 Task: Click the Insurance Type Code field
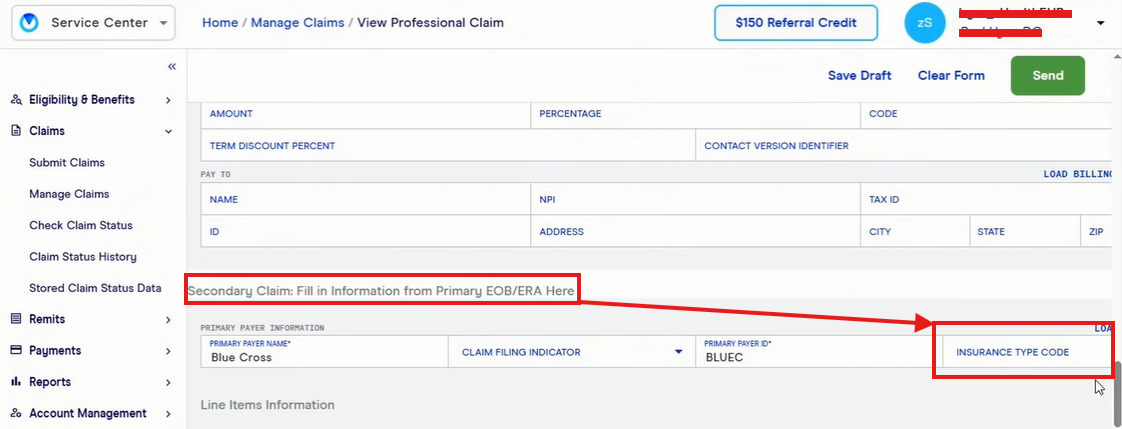click(1022, 352)
